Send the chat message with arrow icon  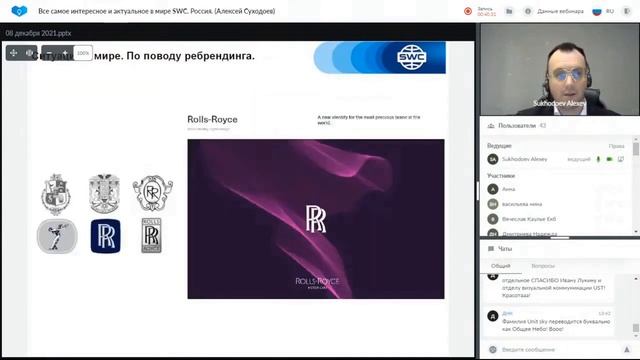coord(627,349)
